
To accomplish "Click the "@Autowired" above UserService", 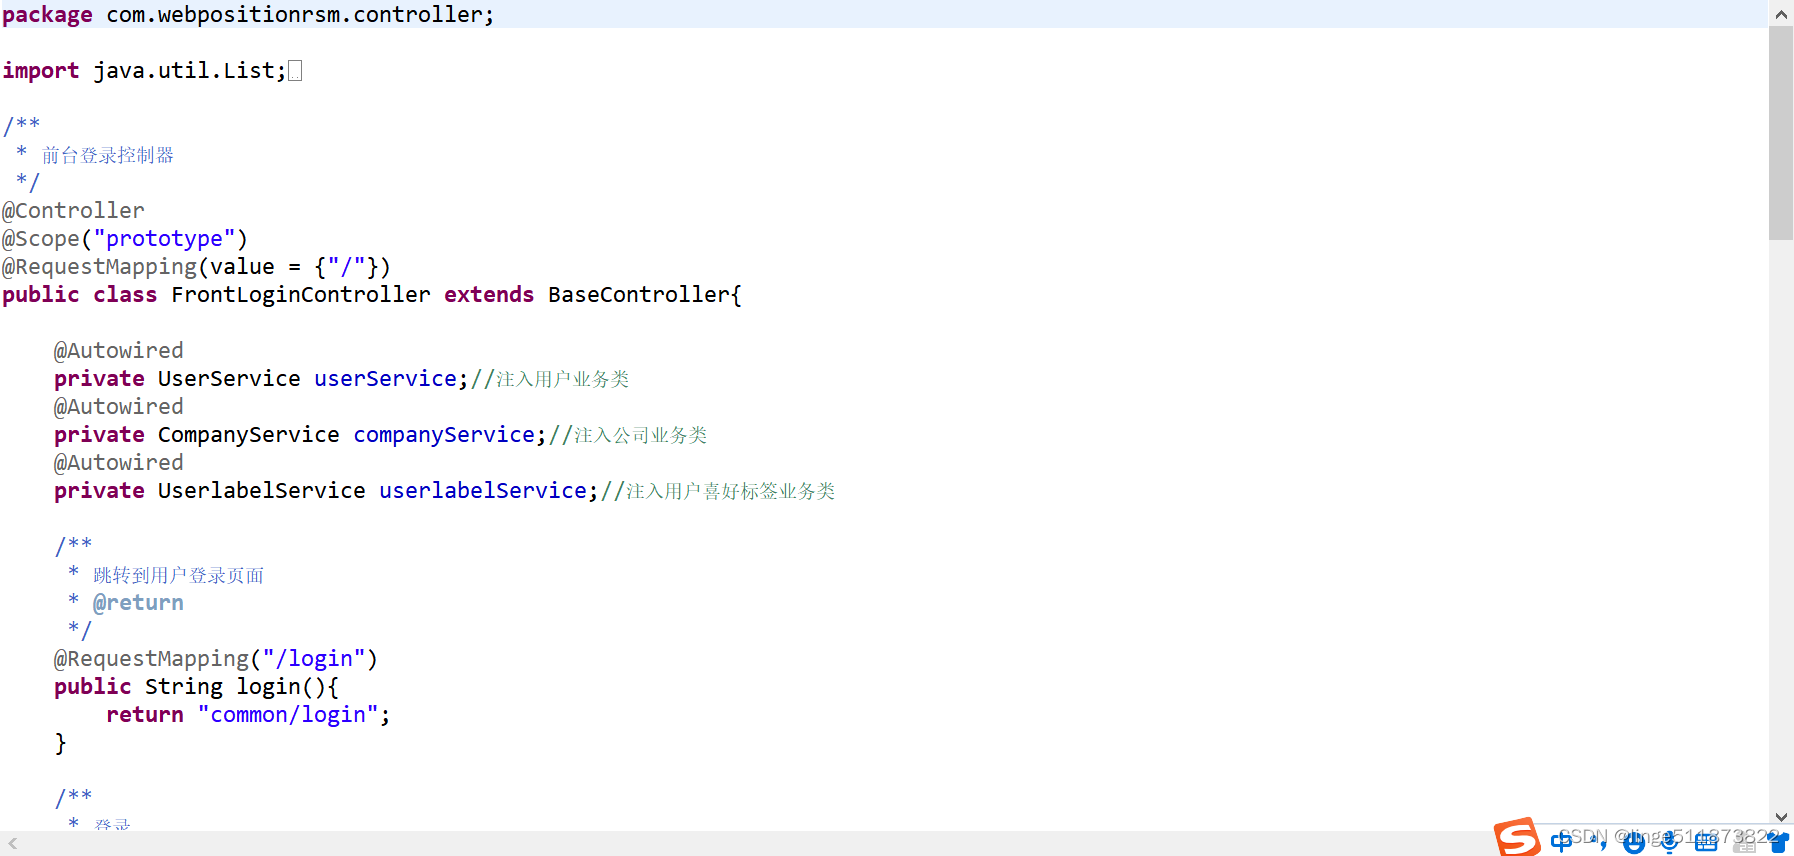I will [x=119, y=351].
